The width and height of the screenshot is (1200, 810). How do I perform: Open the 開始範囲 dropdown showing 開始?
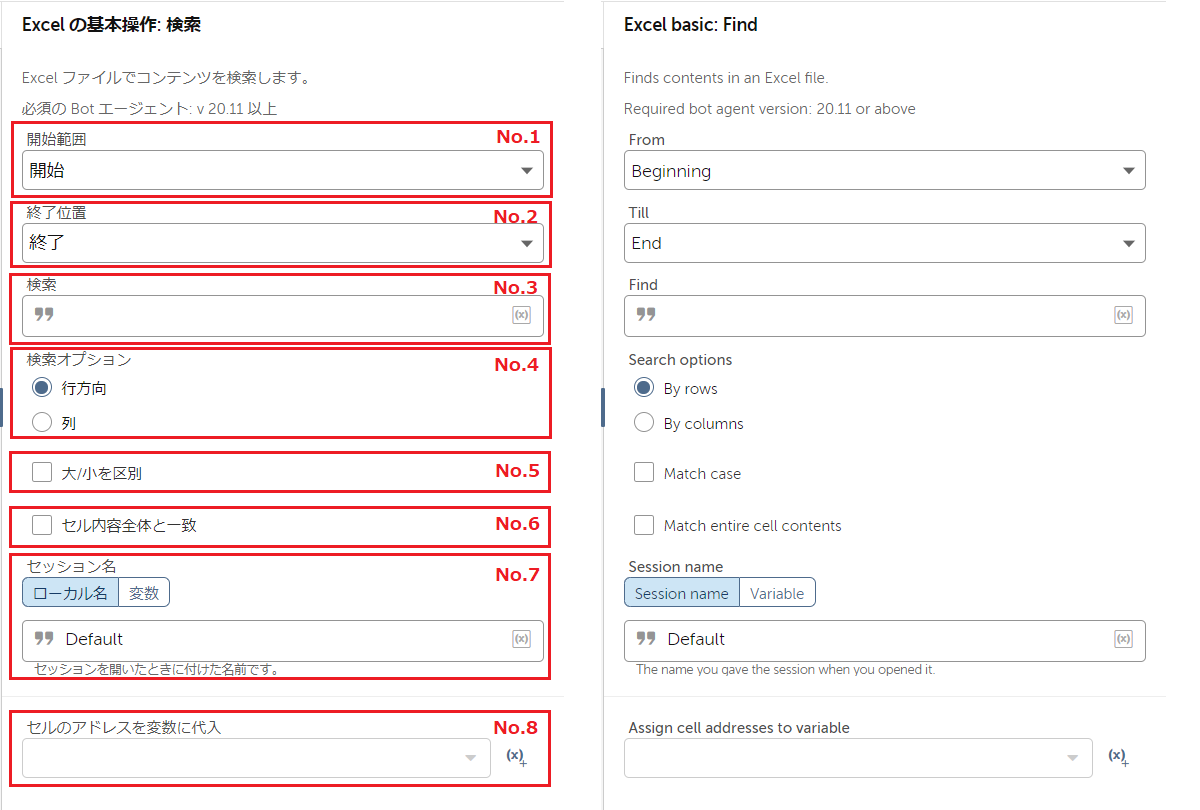(283, 171)
